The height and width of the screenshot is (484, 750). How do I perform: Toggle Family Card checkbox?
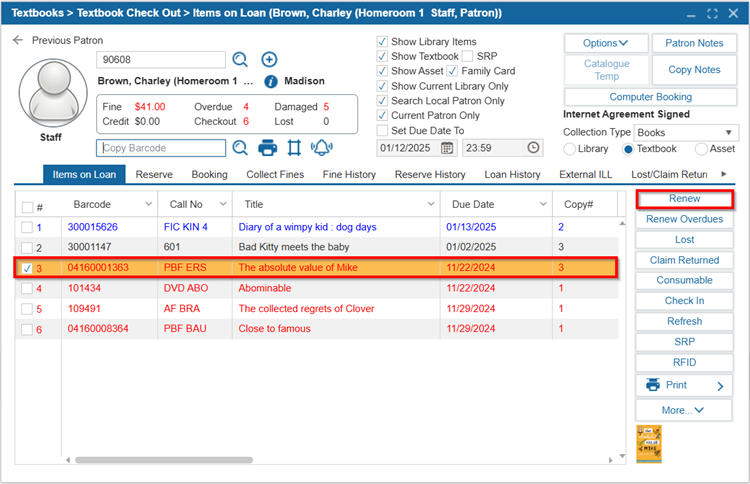[452, 71]
